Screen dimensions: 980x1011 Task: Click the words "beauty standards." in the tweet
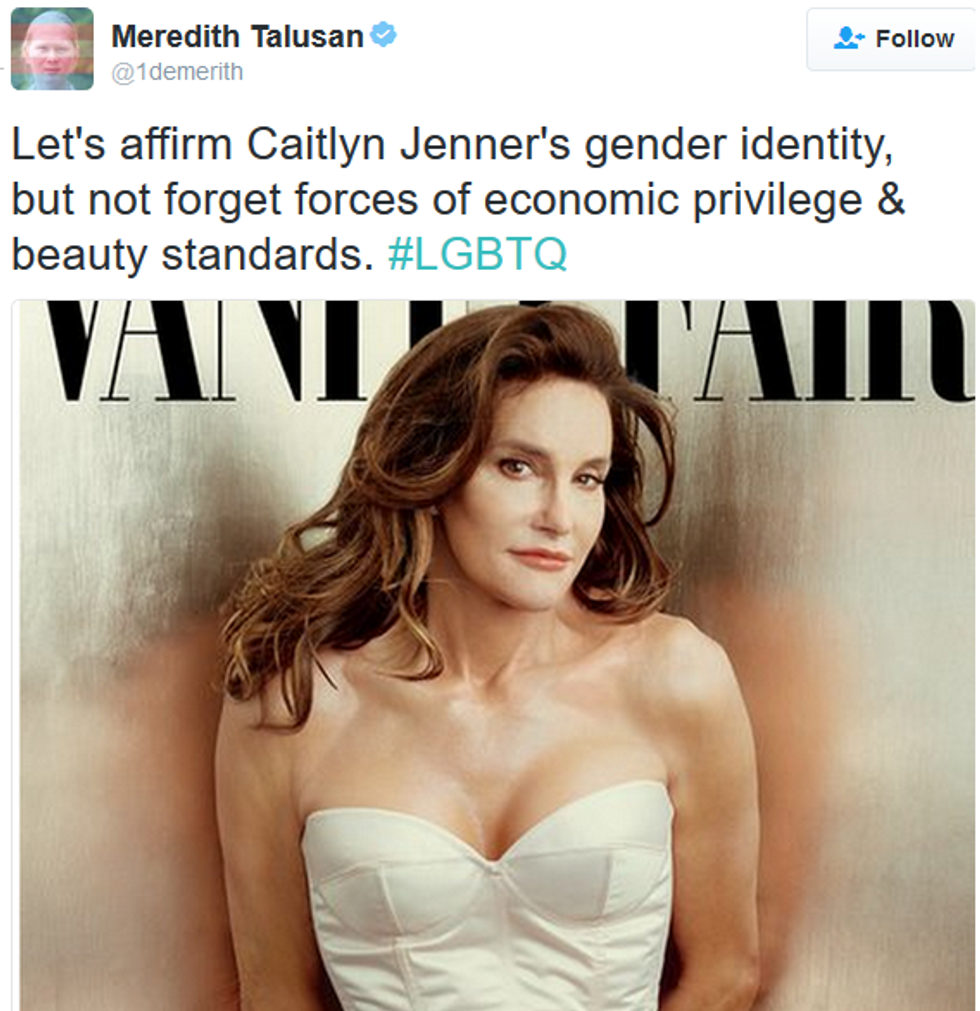[x=193, y=255]
